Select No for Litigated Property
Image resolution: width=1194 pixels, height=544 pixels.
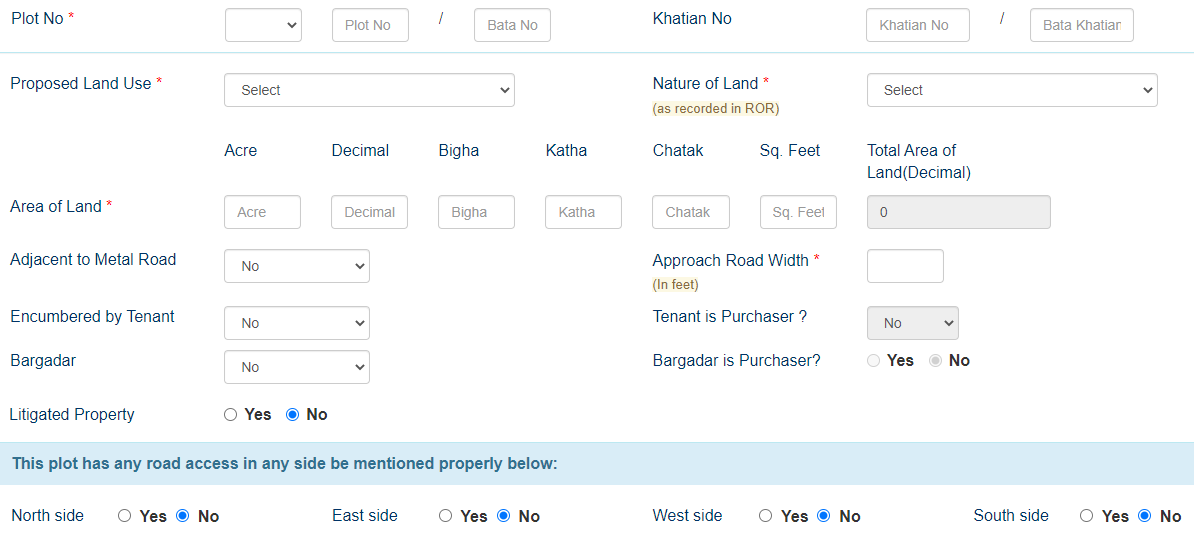click(x=293, y=414)
